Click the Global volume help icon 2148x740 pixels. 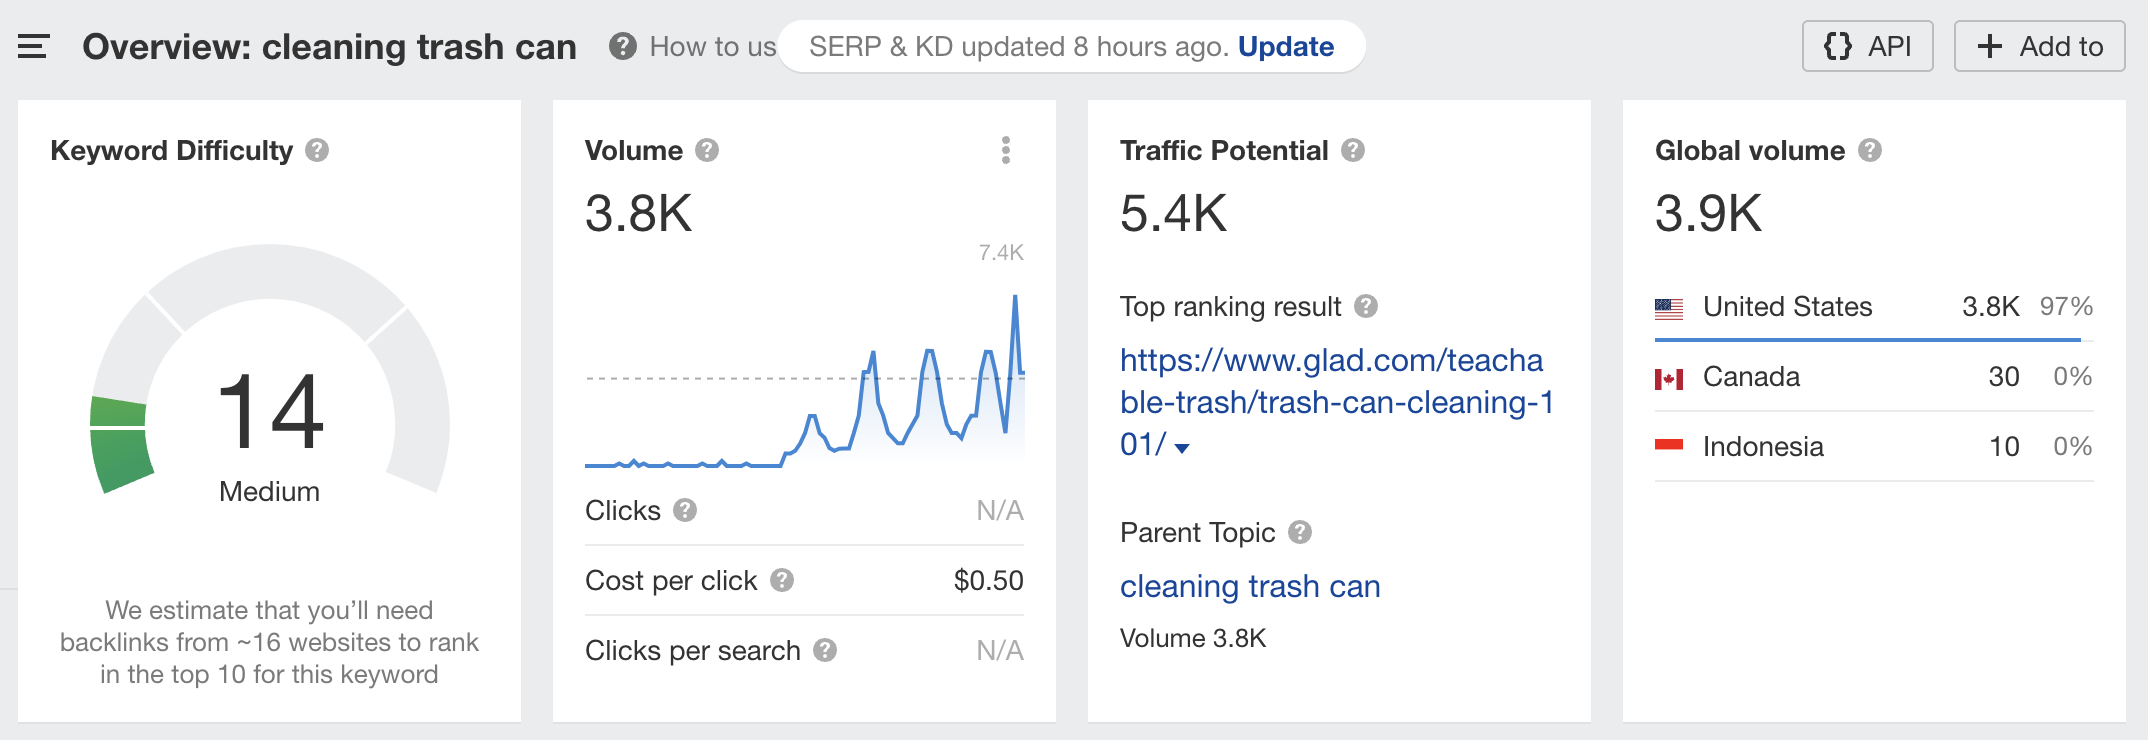coord(1870,150)
